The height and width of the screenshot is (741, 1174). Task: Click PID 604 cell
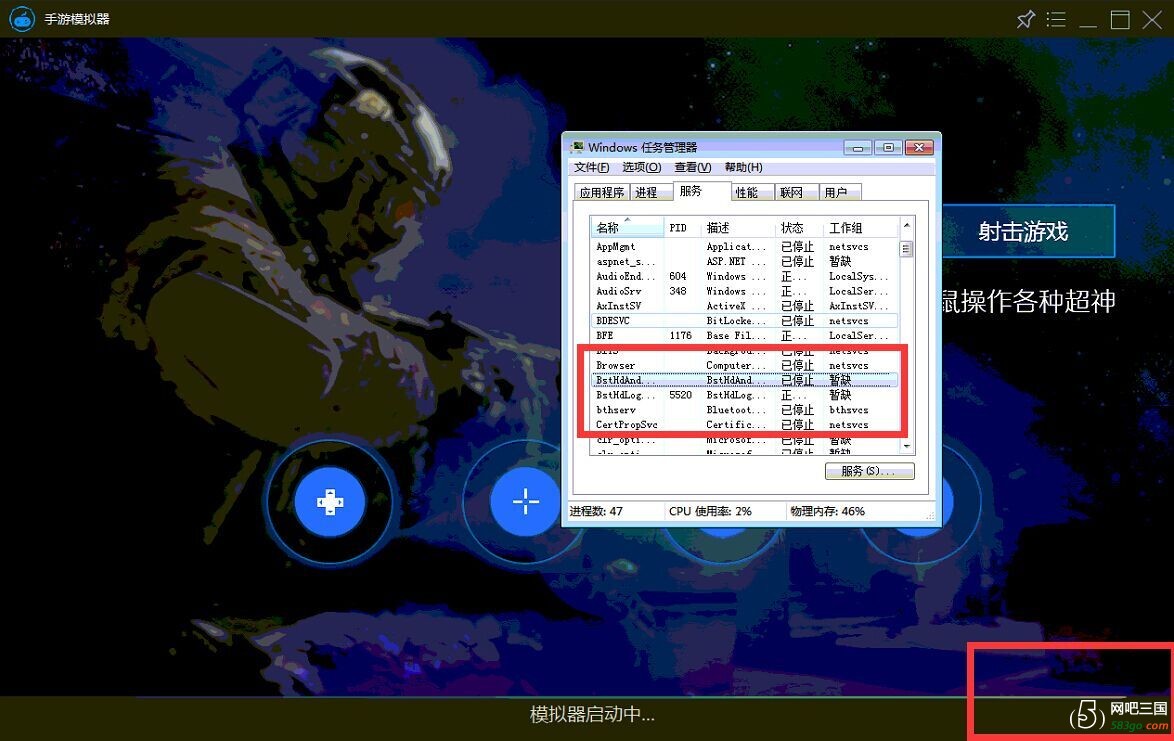pyautogui.click(x=678, y=276)
